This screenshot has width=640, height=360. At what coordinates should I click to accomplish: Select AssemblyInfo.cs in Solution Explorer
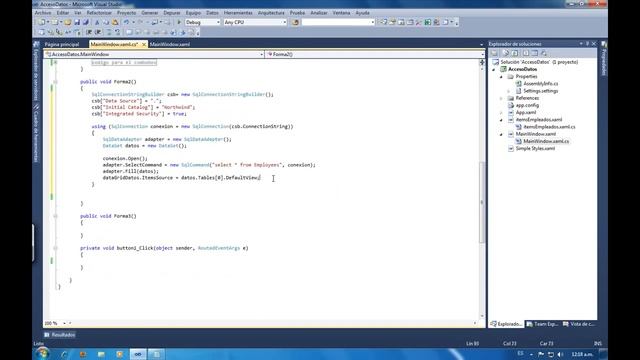[x=540, y=84]
